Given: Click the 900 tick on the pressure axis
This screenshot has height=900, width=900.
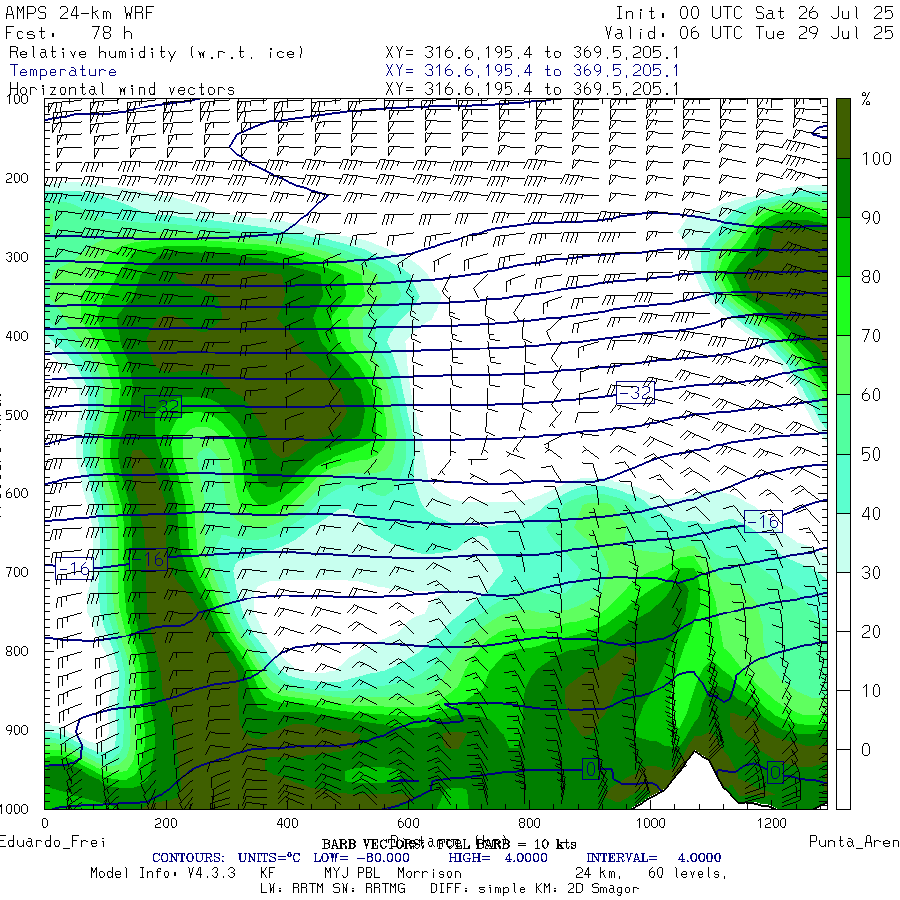Looking at the screenshot, I should click(17, 730).
